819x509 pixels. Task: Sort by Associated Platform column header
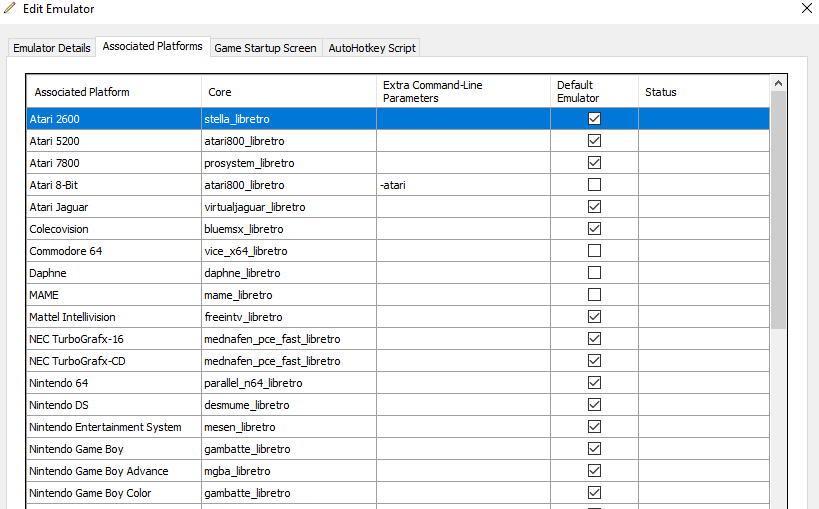point(114,91)
